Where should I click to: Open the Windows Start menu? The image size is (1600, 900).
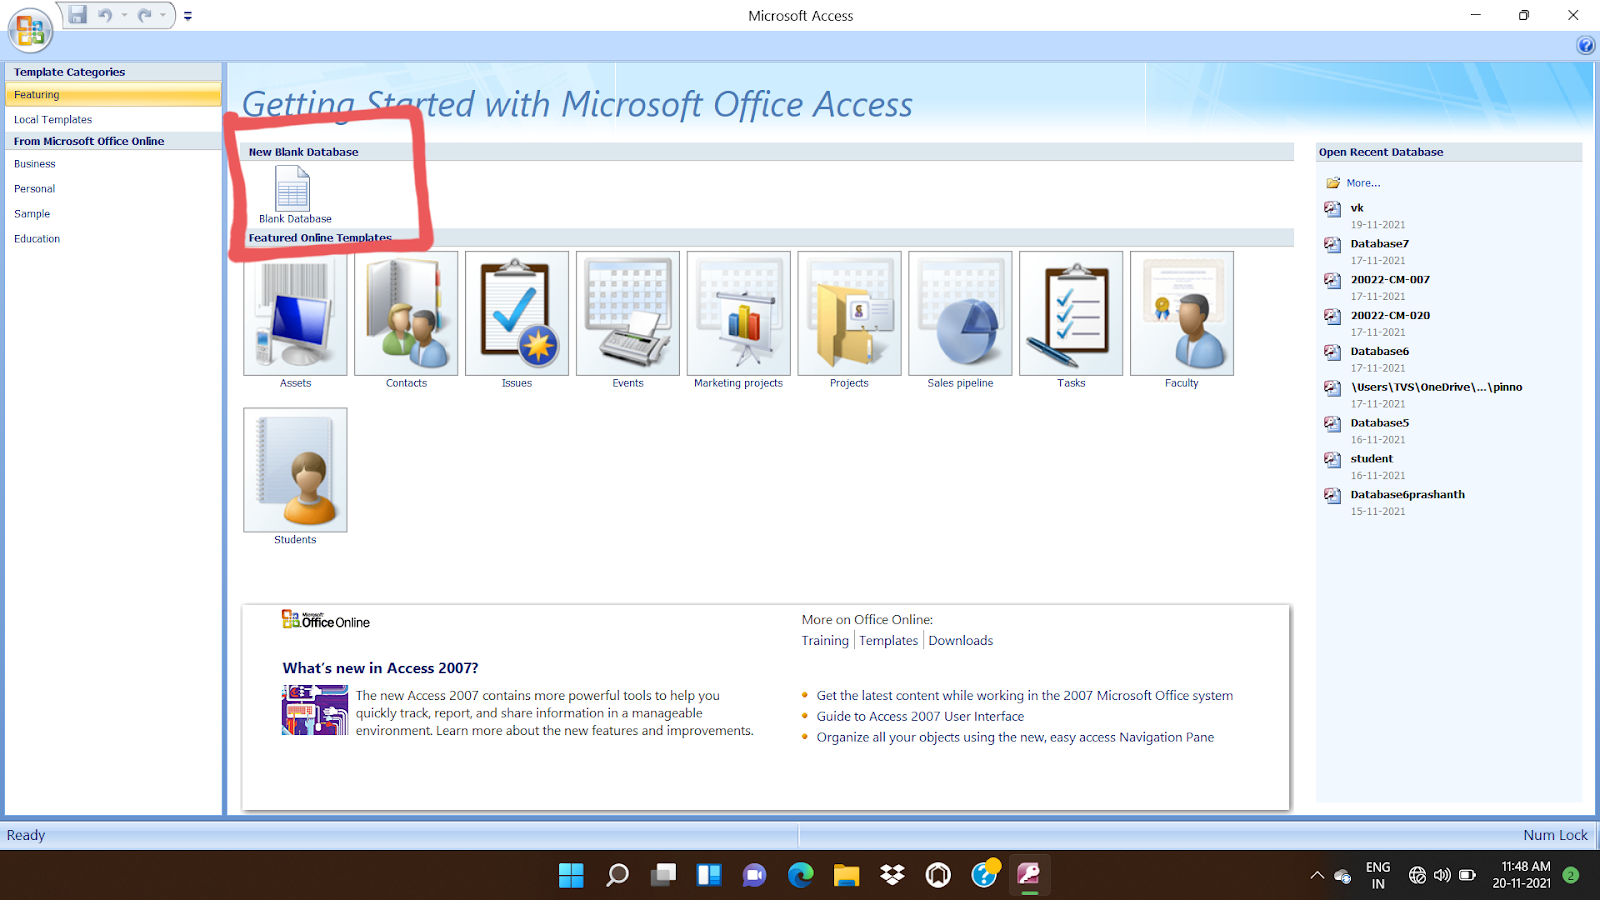coord(571,875)
